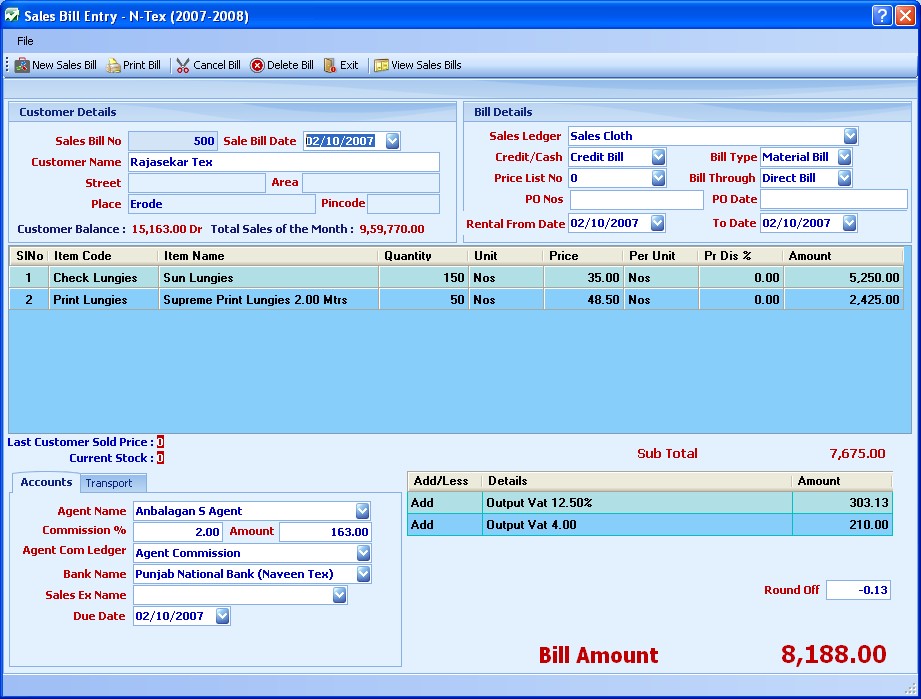
Task: Click the Commission % field
Action: click(x=177, y=532)
